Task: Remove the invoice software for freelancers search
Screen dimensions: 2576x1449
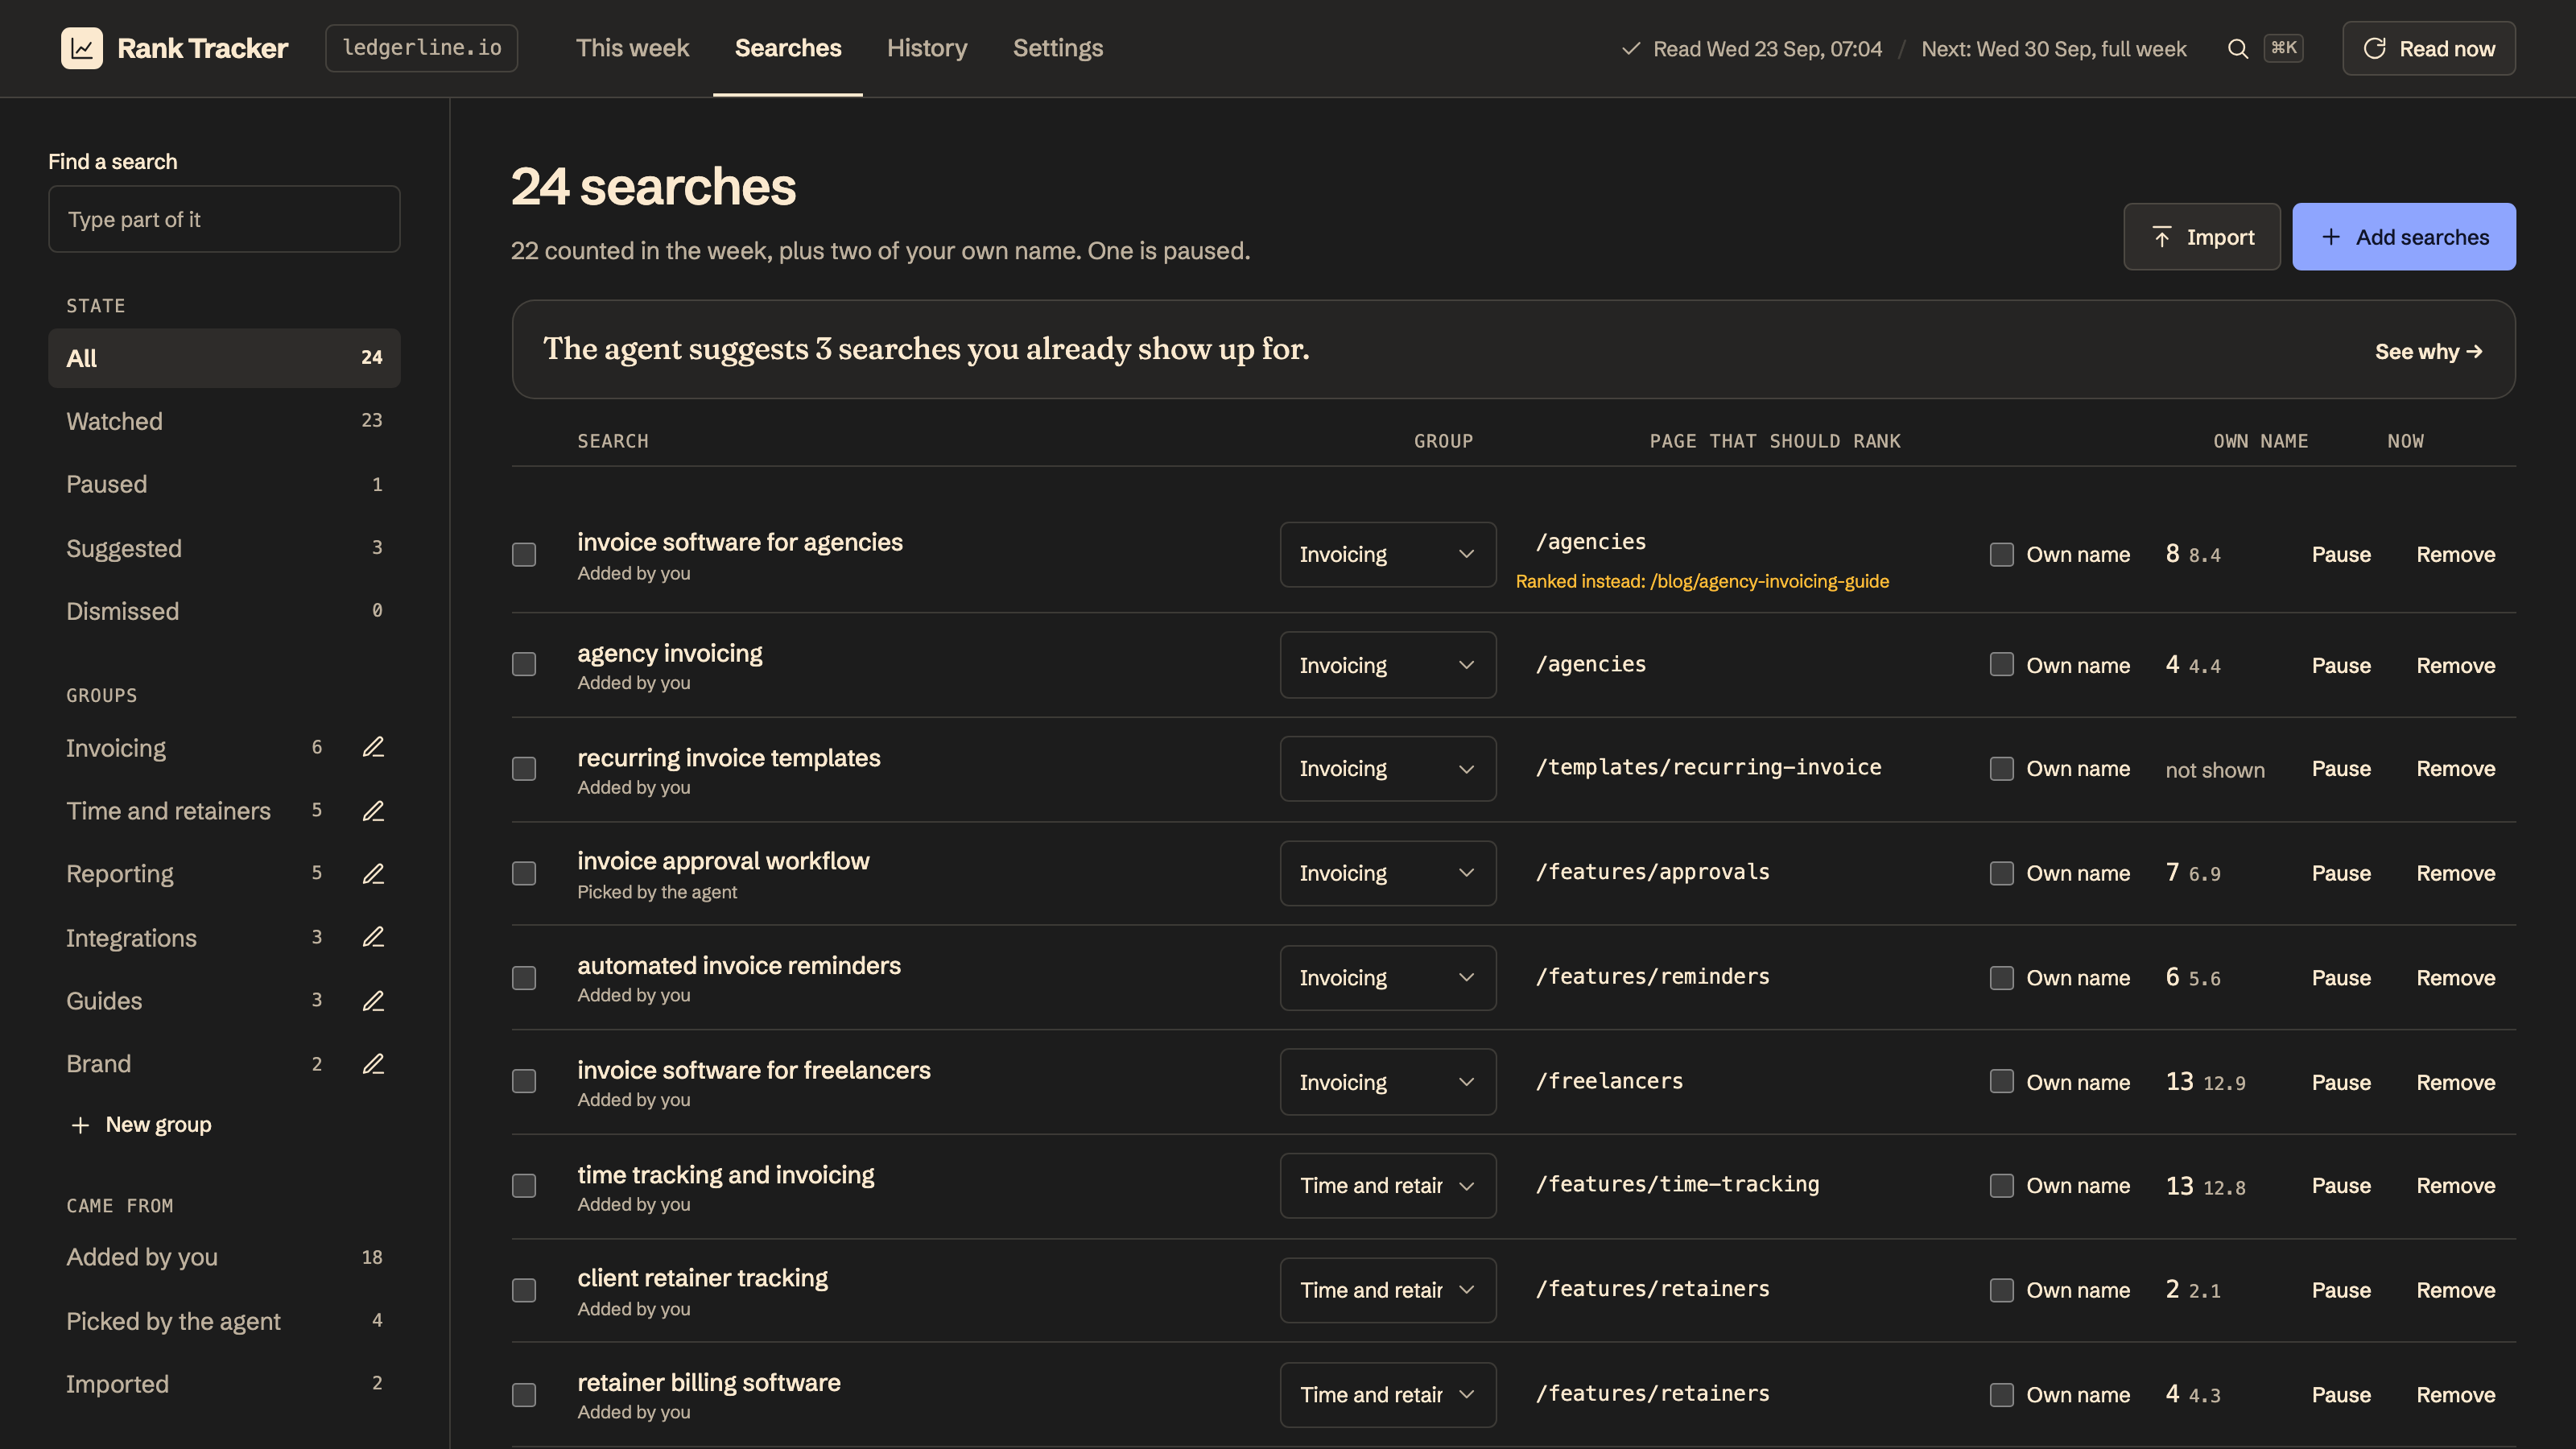Action: tap(2456, 1082)
